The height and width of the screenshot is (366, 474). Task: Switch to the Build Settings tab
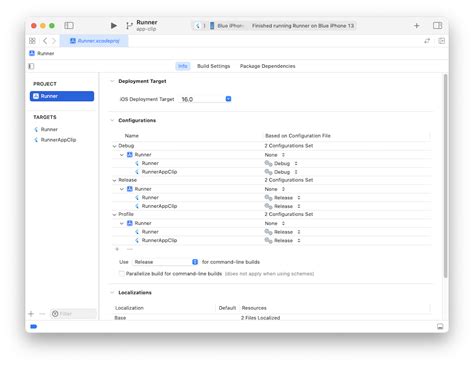pyautogui.click(x=213, y=66)
